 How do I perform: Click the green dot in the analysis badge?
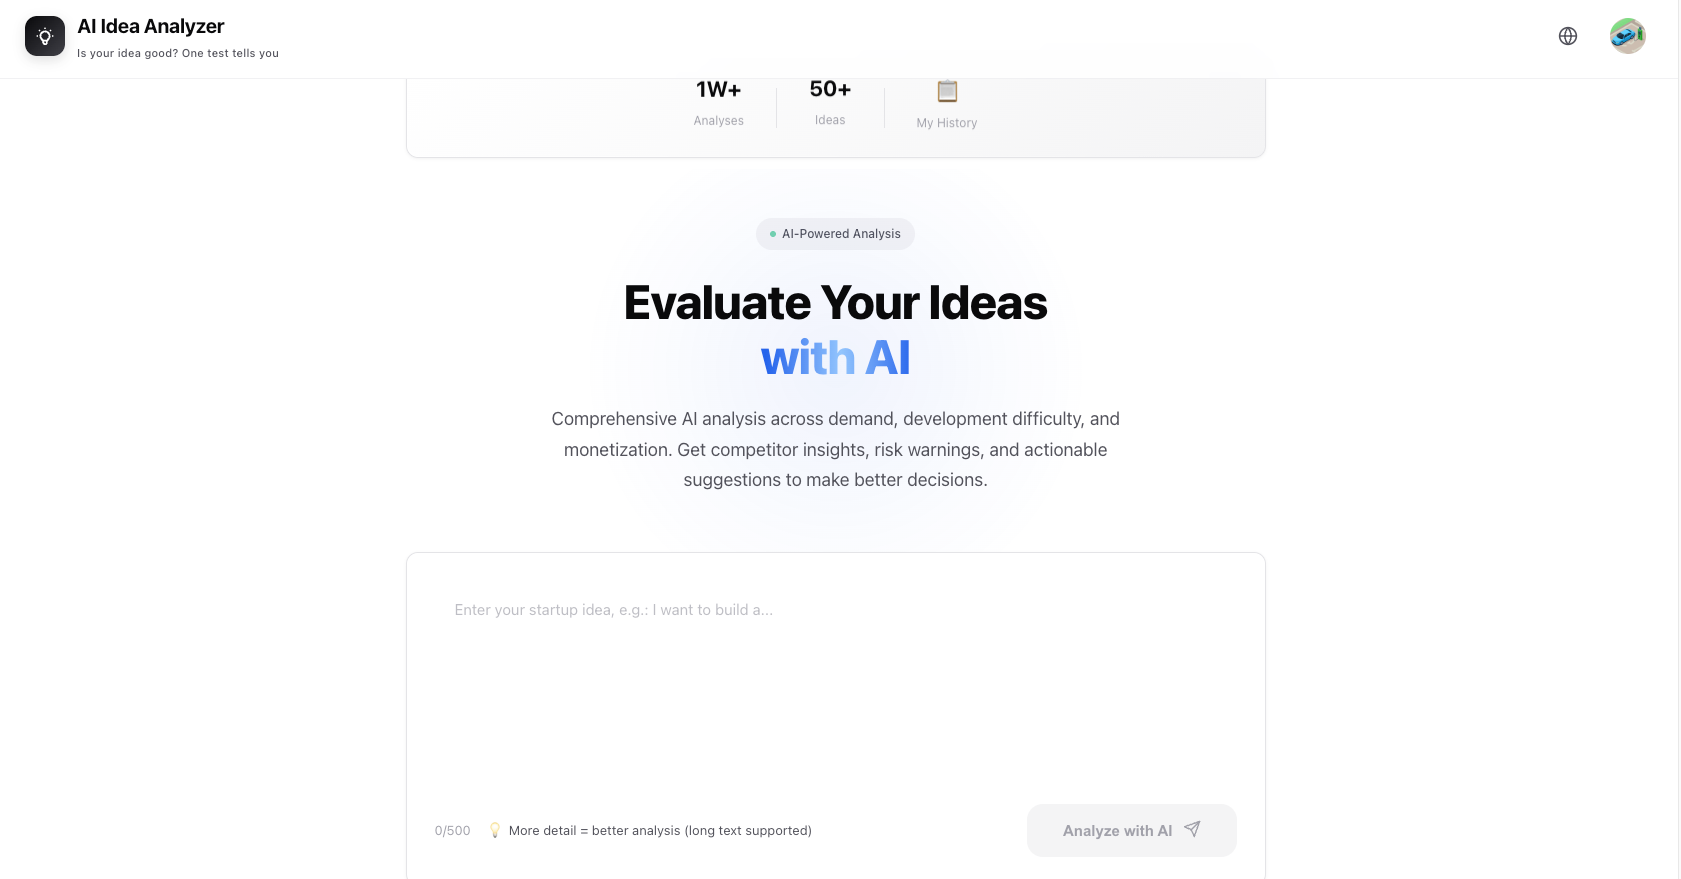pos(772,233)
